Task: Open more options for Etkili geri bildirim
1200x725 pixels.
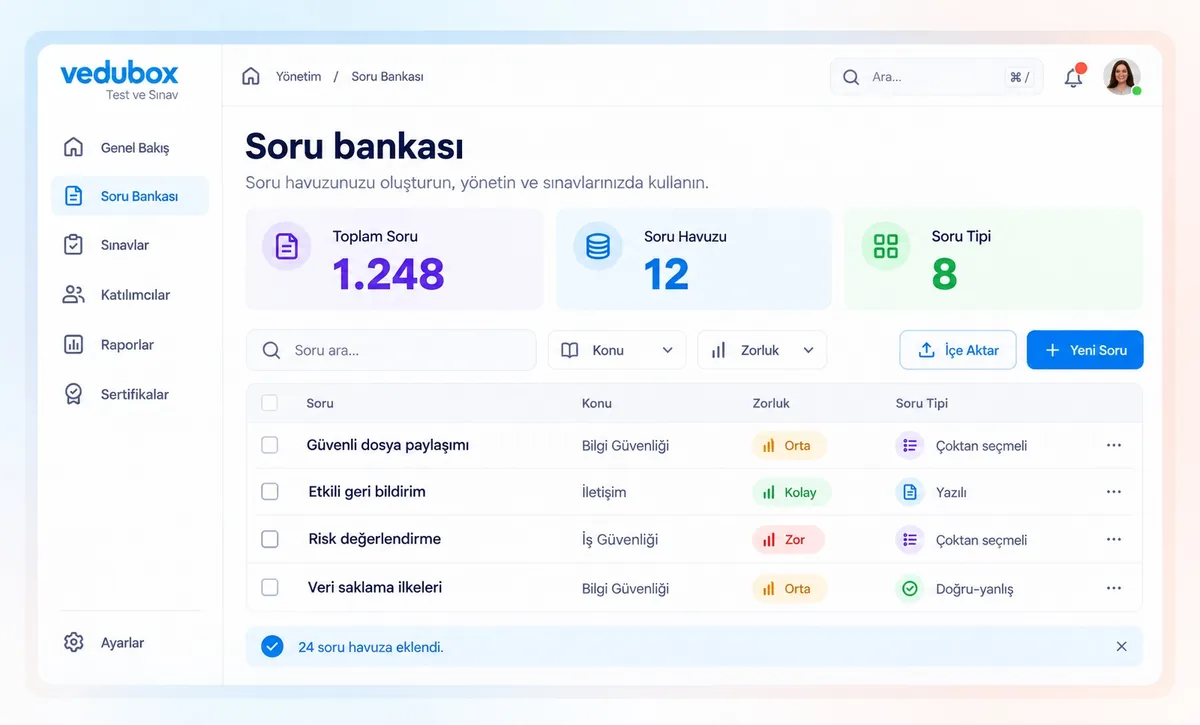Action: click(1114, 492)
